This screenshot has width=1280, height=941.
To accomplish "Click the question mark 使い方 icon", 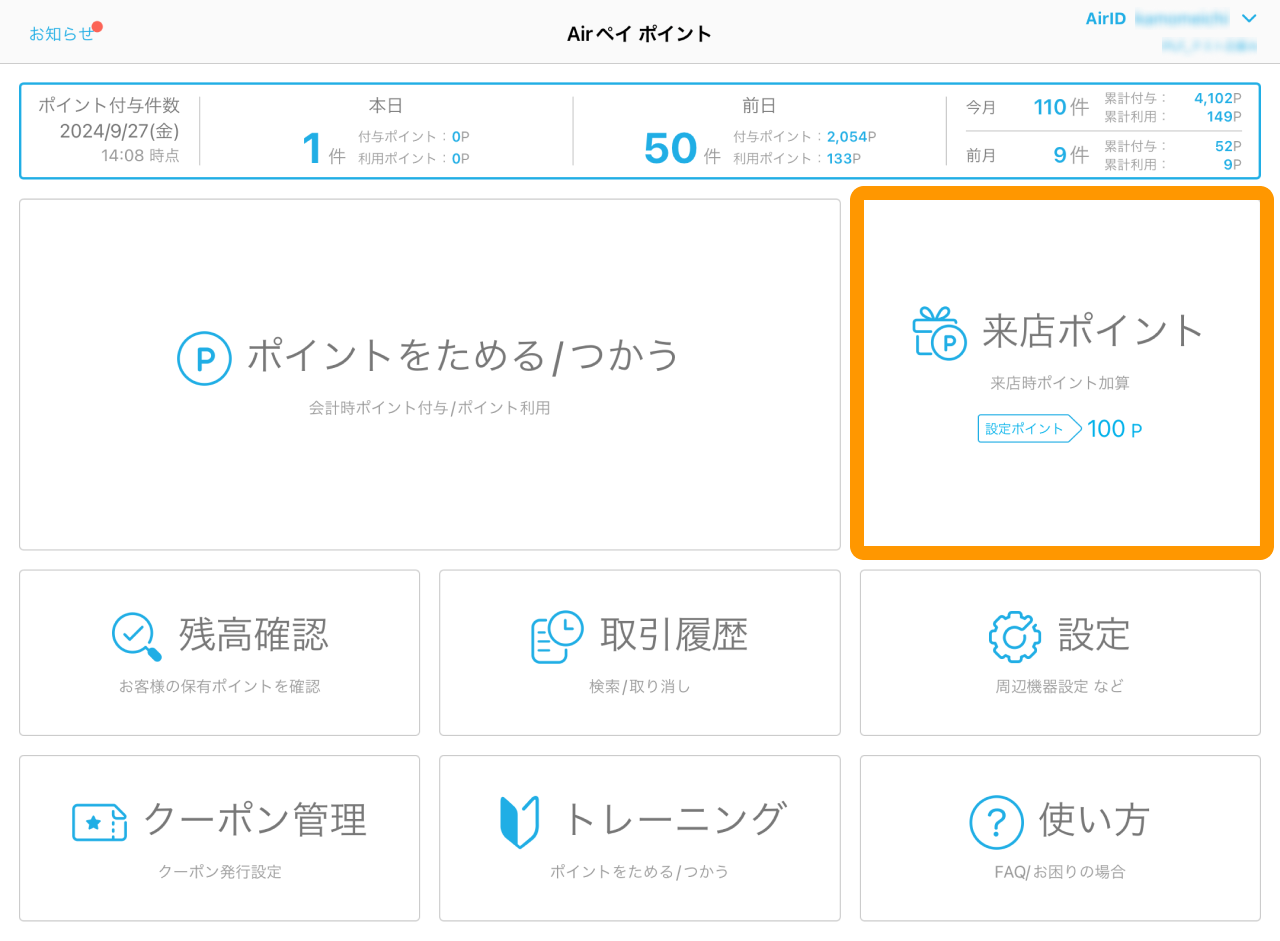I will [x=997, y=822].
